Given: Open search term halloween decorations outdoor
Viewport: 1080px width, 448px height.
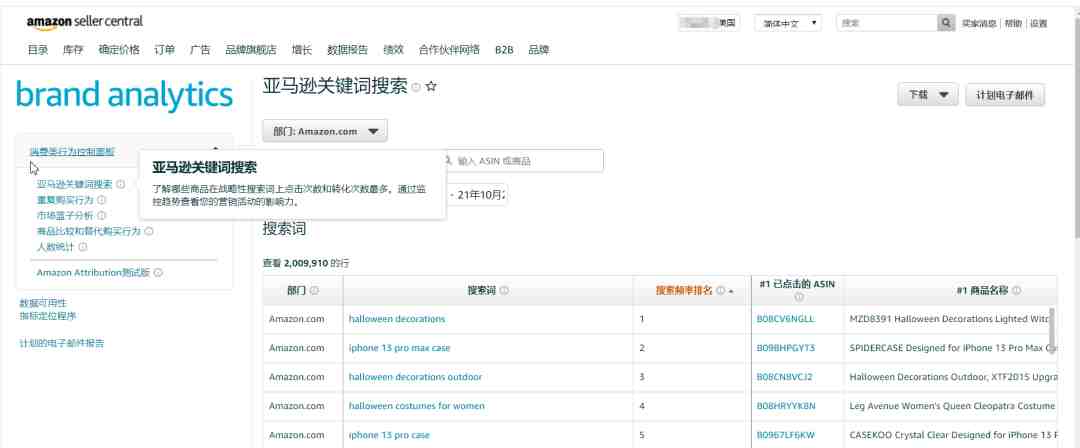Looking at the screenshot, I should coord(415,377).
